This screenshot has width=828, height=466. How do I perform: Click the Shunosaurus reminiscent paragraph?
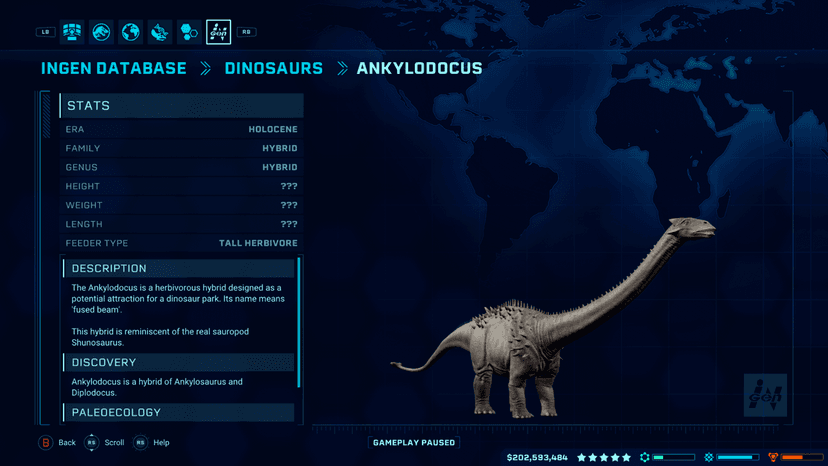(161, 337)
